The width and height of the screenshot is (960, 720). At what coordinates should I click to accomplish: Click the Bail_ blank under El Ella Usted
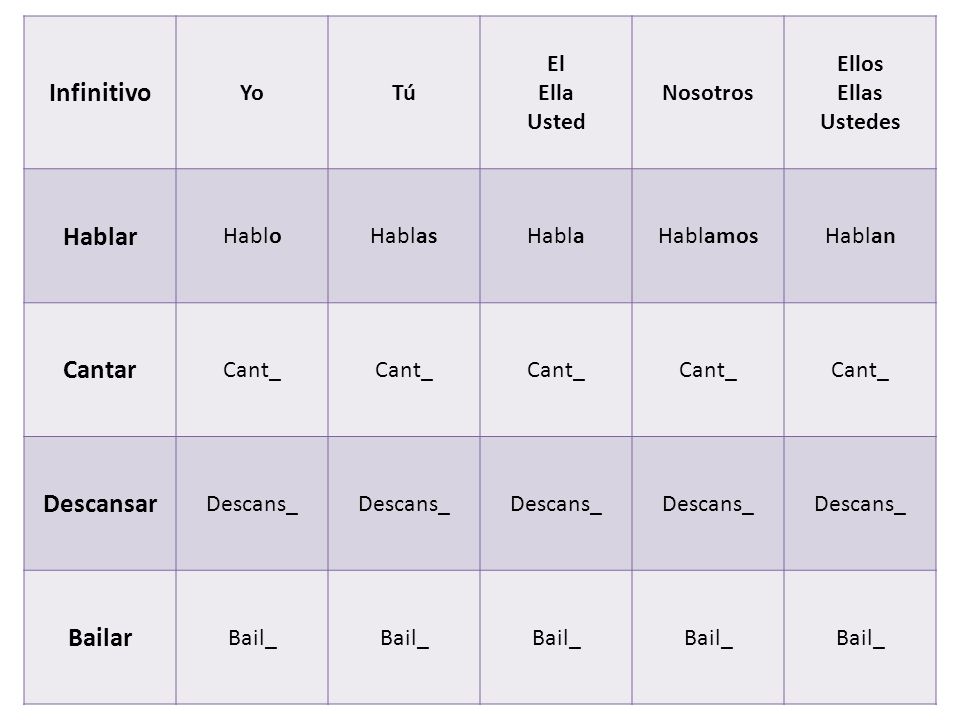tap(556, 637)
